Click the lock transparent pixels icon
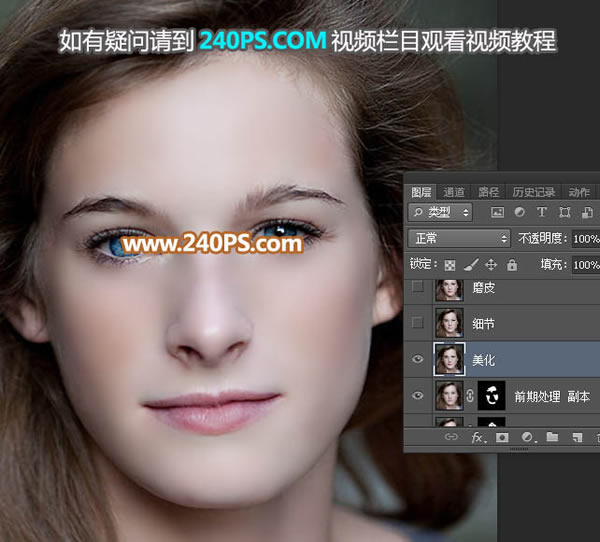Image resolution: width=600 pixels, height=542 pixels. coord(449,265)
